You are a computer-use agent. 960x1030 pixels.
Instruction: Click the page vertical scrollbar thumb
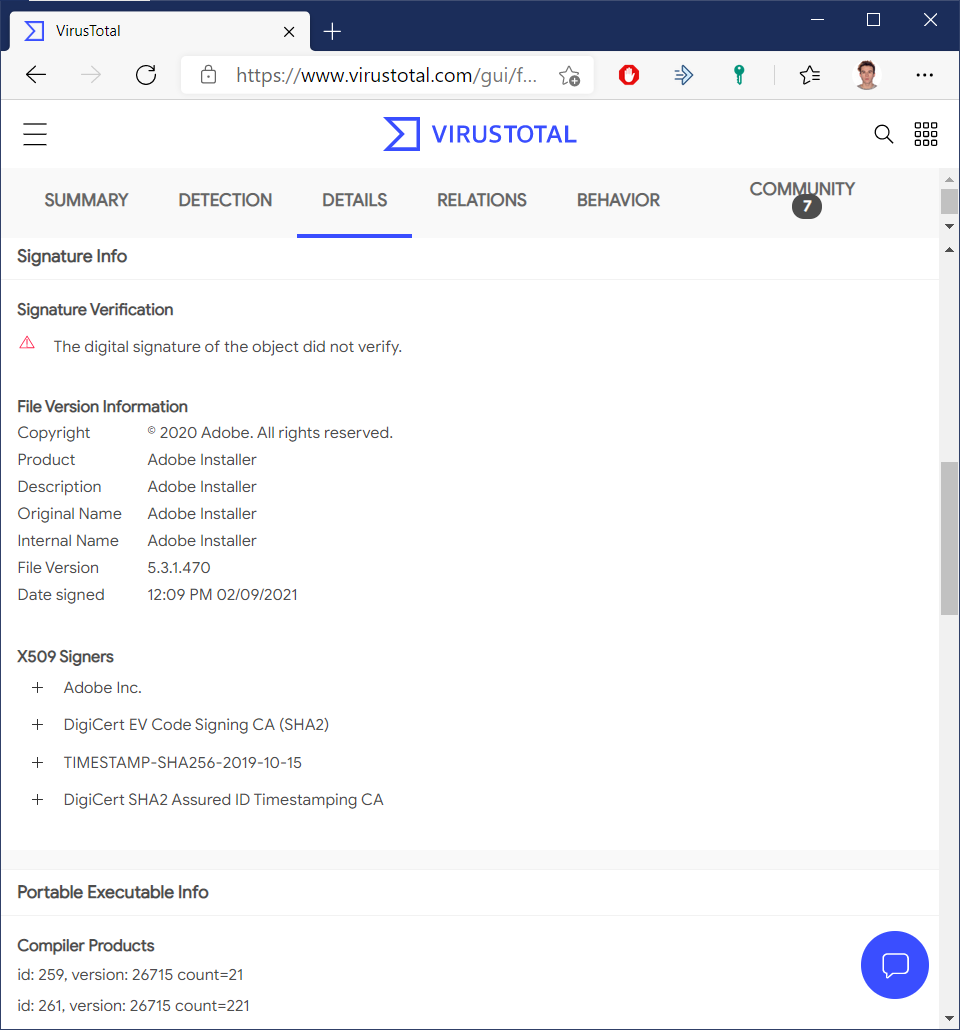click(949, 538)
